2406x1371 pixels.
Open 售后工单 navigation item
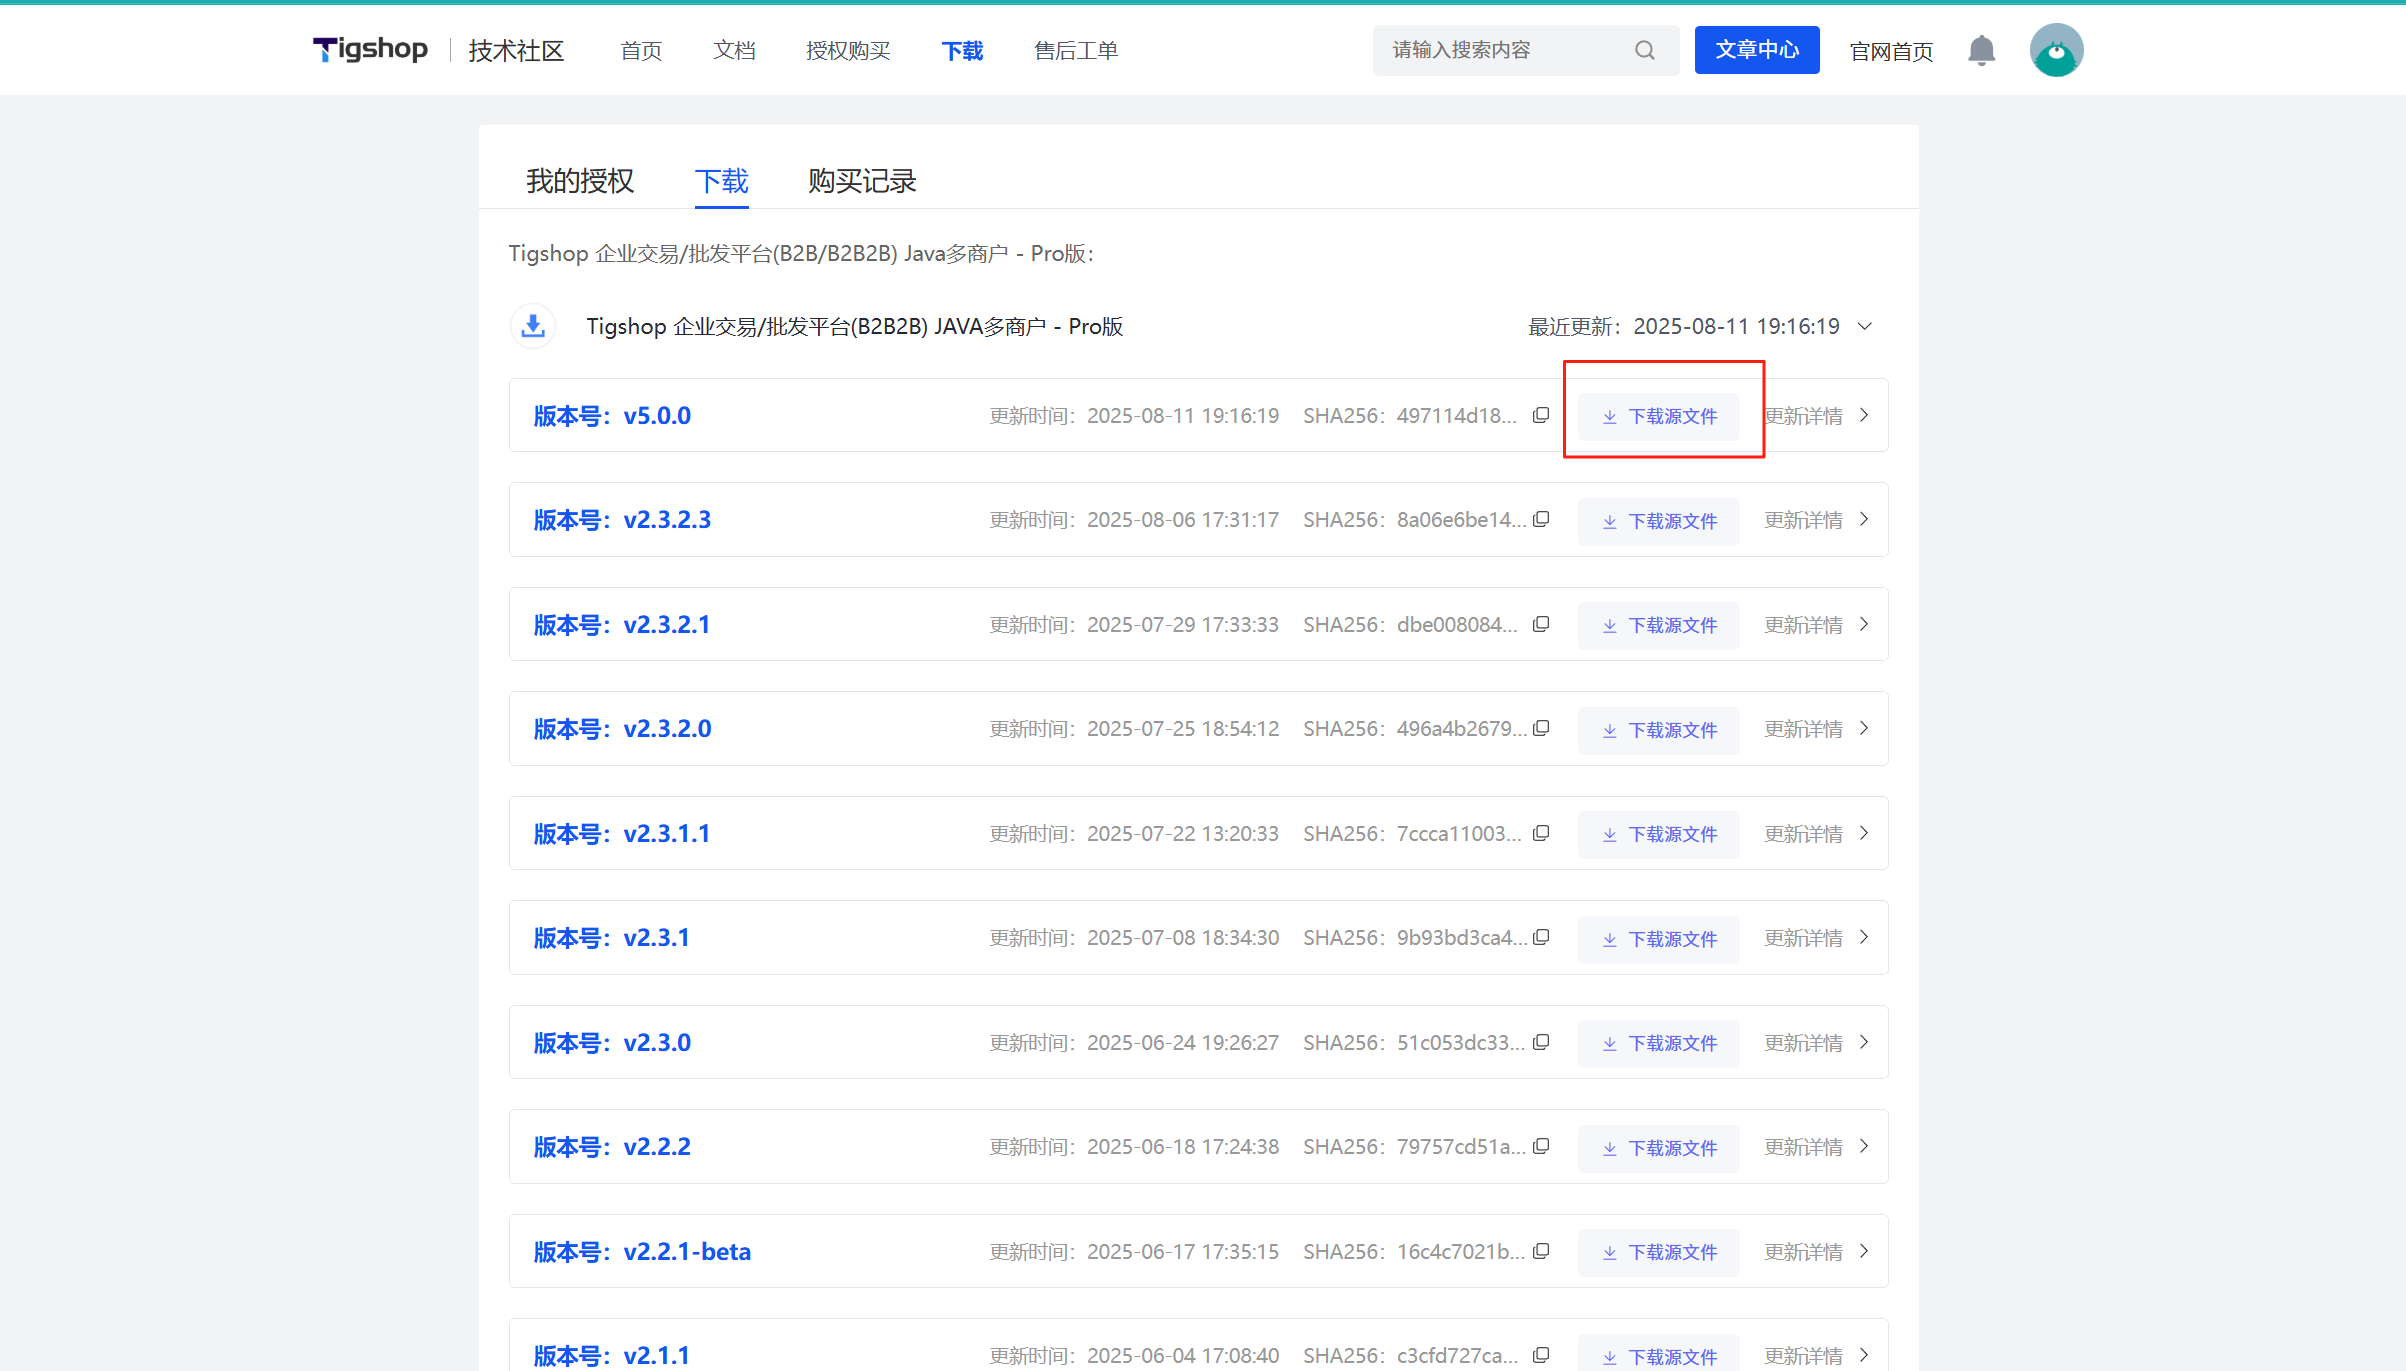click(x=1076, y=50)
